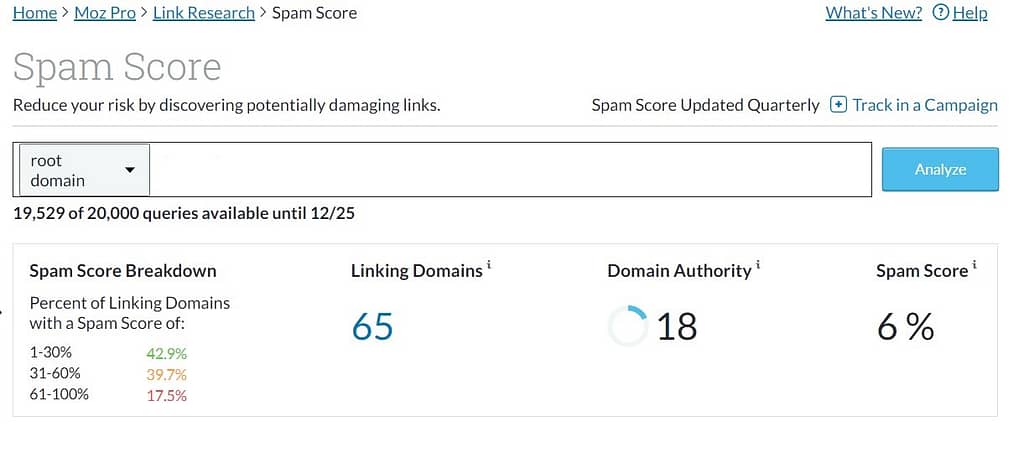Click the Spam Score value 6 %
This screenshot has height=459, width=1024.
pyautogui.click(x=905, y=326)
